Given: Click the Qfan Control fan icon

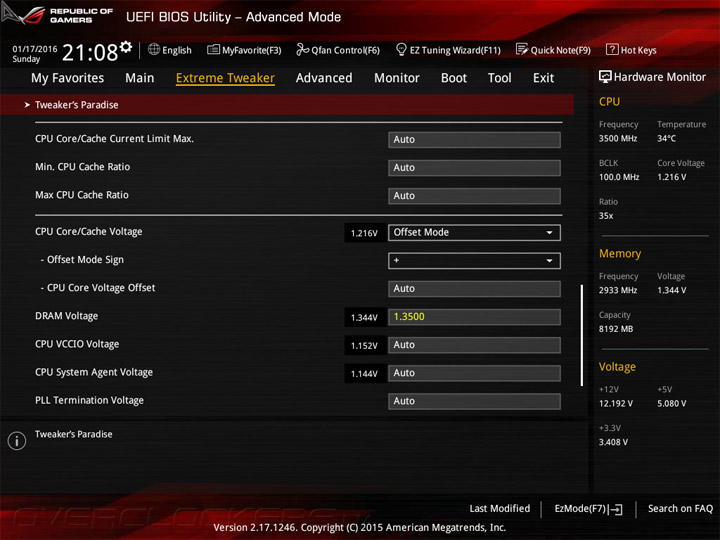Looking at the screenshot, I should tap(302, 49).
